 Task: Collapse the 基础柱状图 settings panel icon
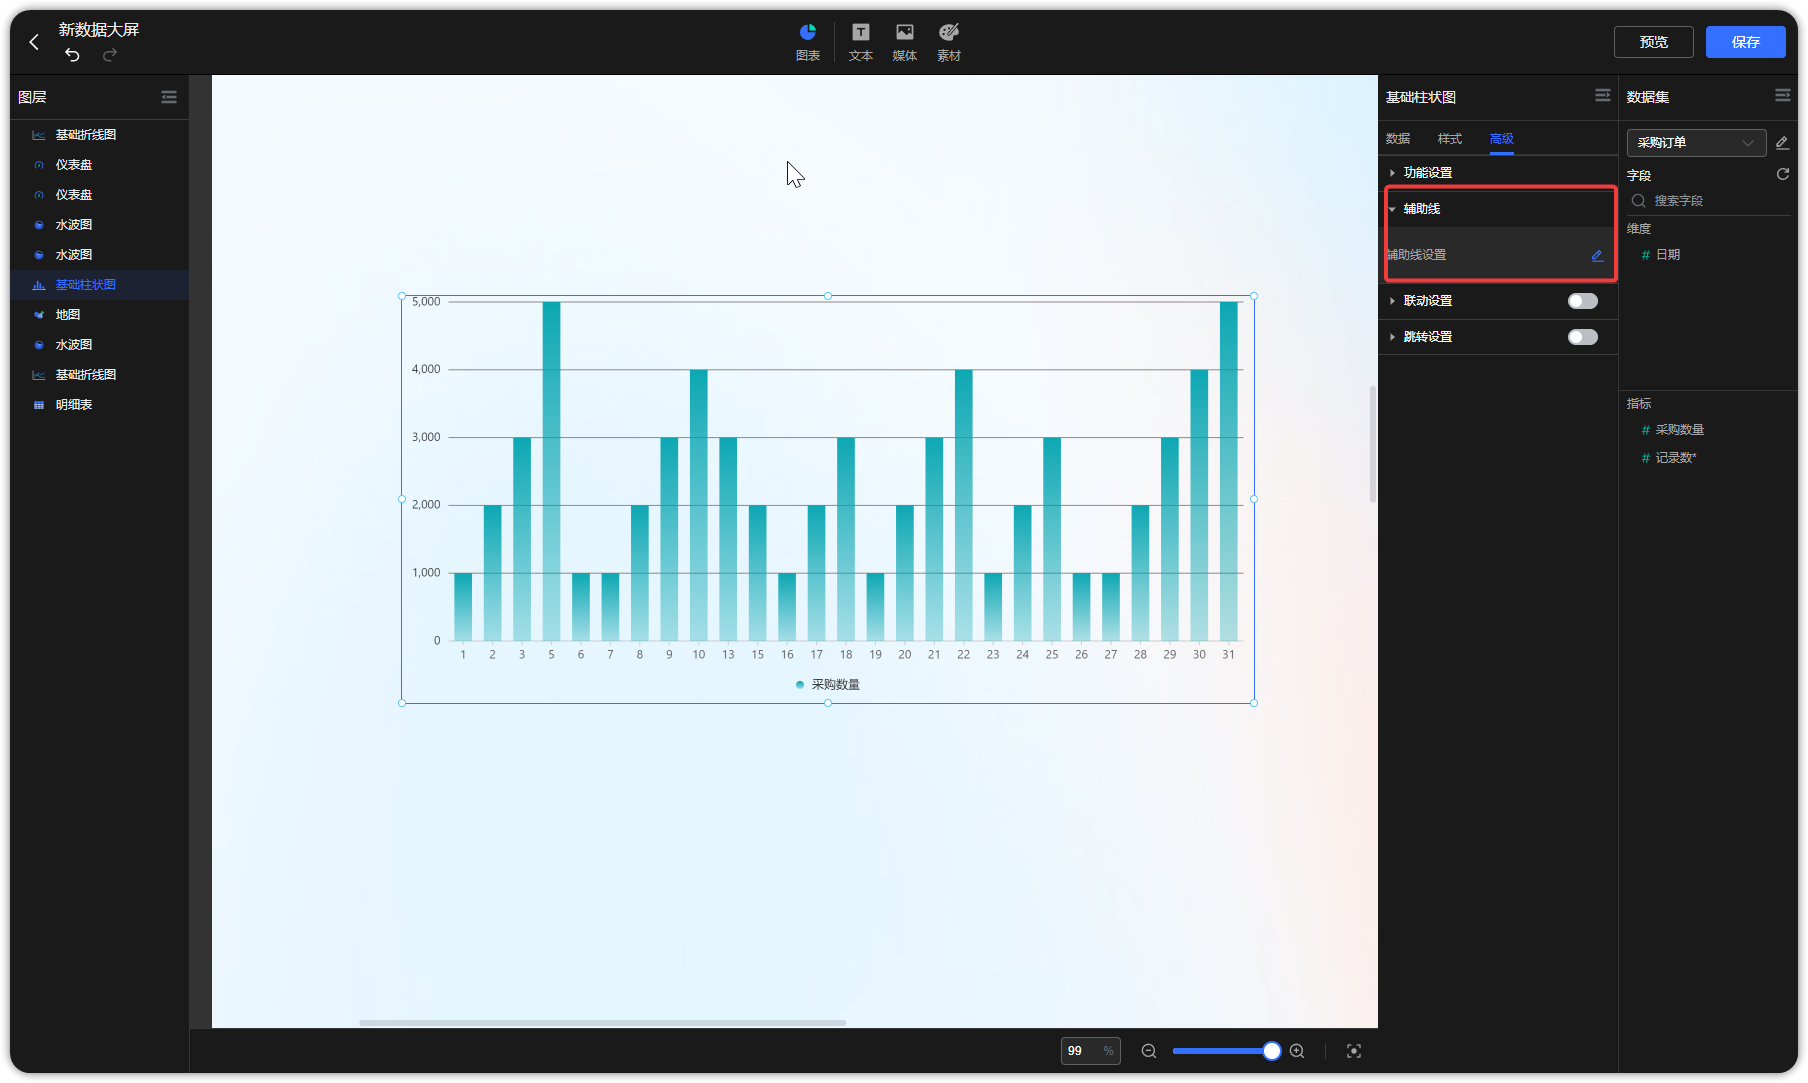tap(1603, 95)
